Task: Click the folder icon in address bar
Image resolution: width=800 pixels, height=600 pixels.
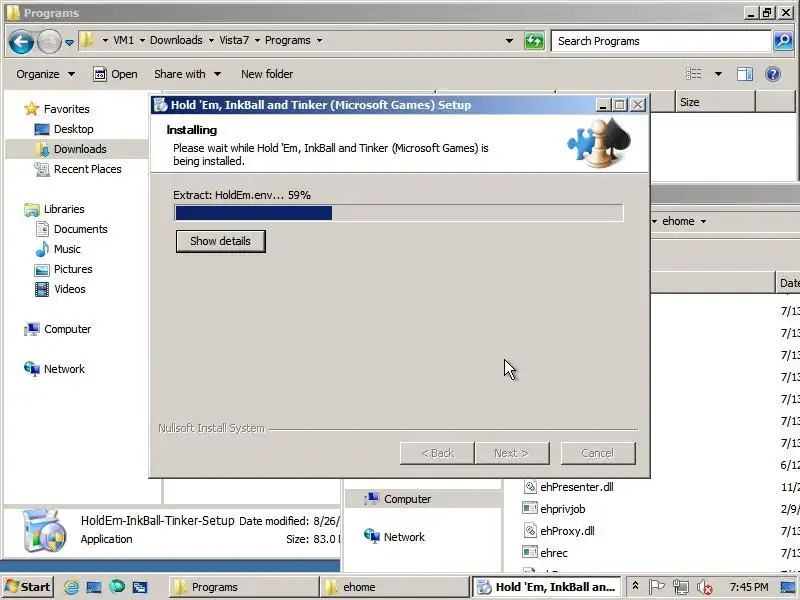Action: point(87,40)
